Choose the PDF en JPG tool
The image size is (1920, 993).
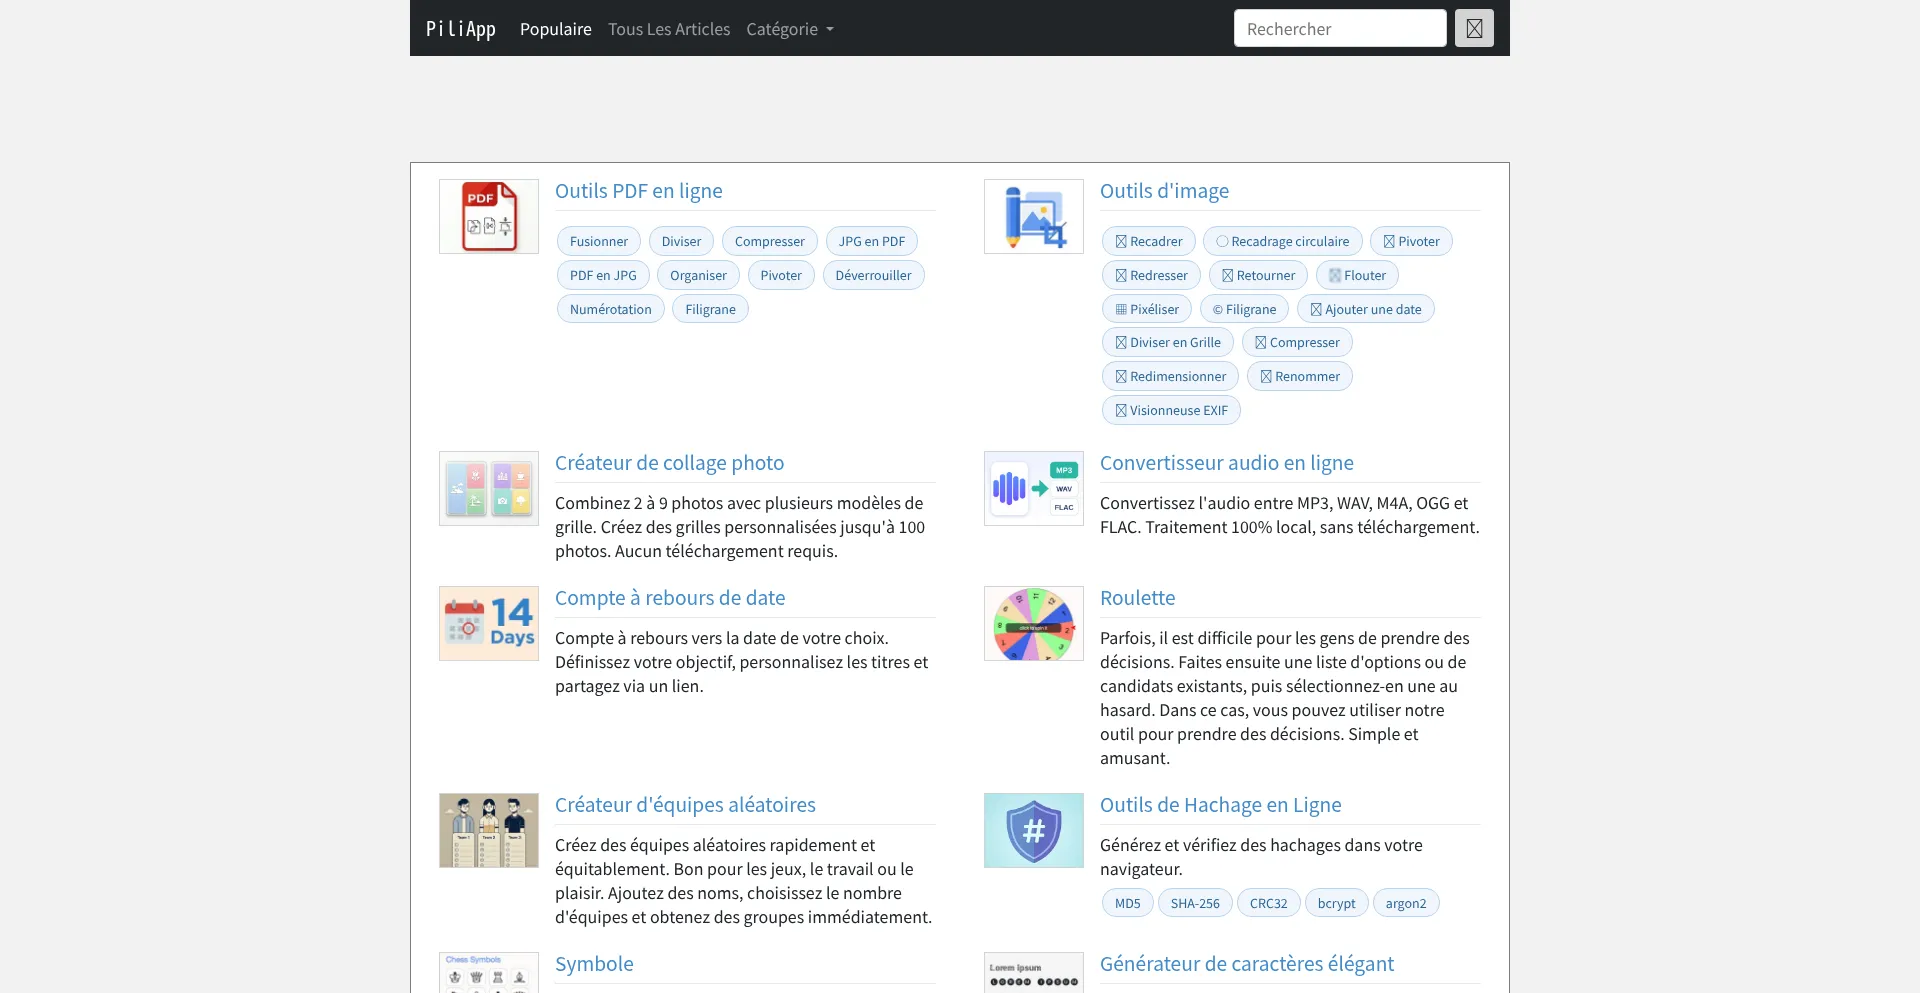click(x=603, y=275)
